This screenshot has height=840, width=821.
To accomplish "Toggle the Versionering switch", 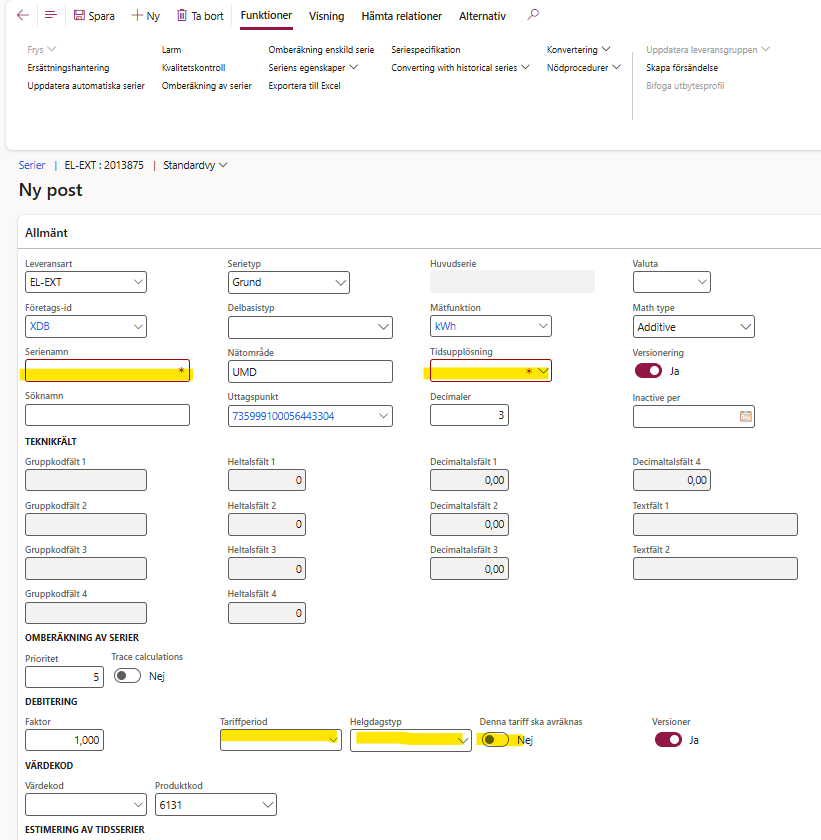I will [x=648, y=371].
